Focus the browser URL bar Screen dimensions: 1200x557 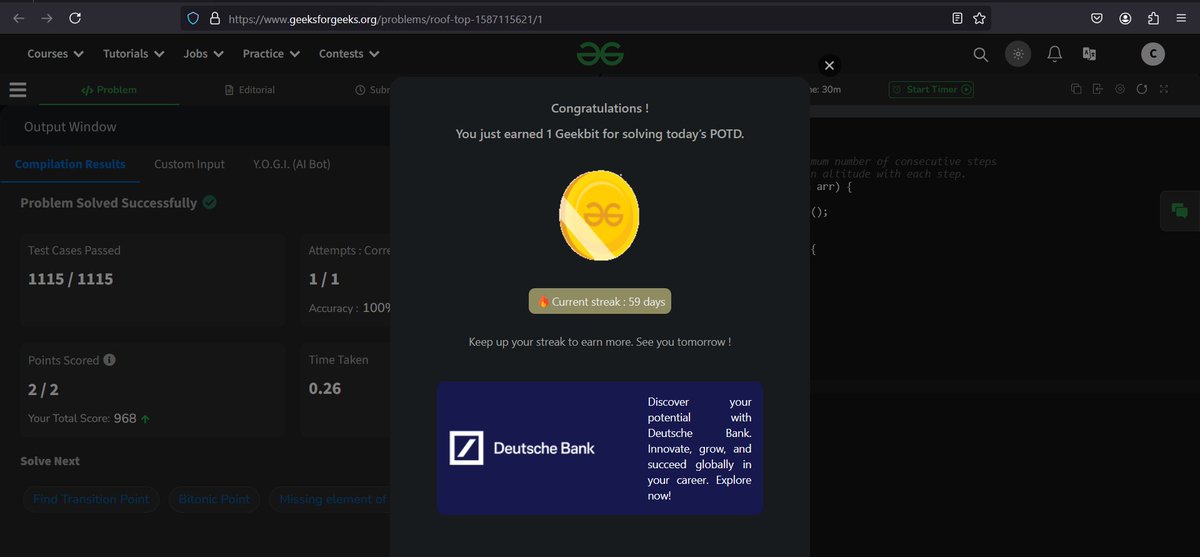click(585, 18)
